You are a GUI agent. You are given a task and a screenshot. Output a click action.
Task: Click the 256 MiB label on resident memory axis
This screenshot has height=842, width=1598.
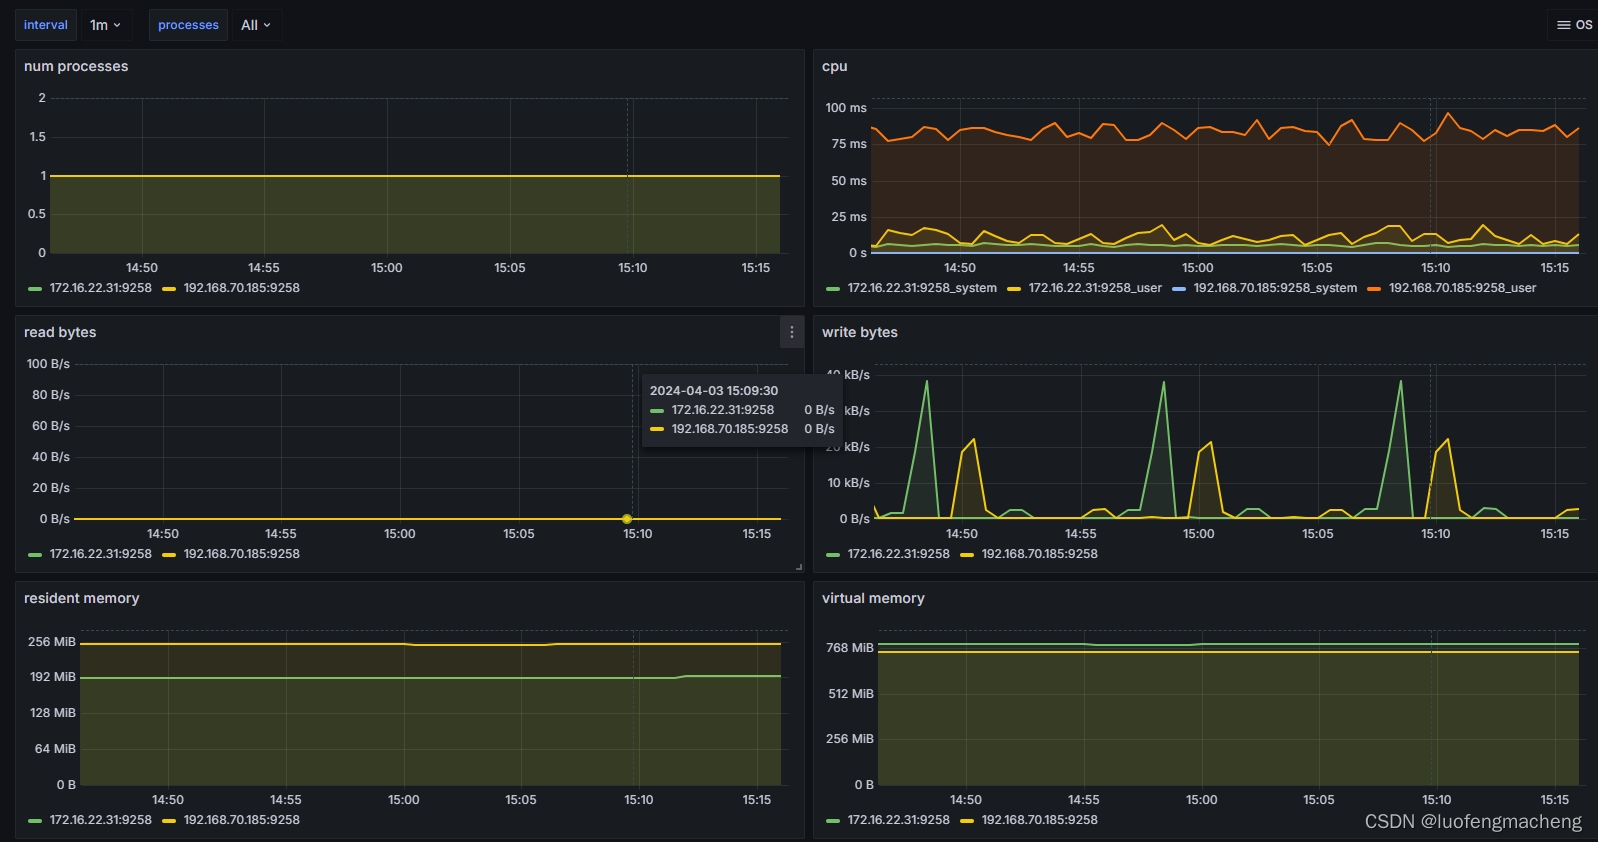[52, 642]
